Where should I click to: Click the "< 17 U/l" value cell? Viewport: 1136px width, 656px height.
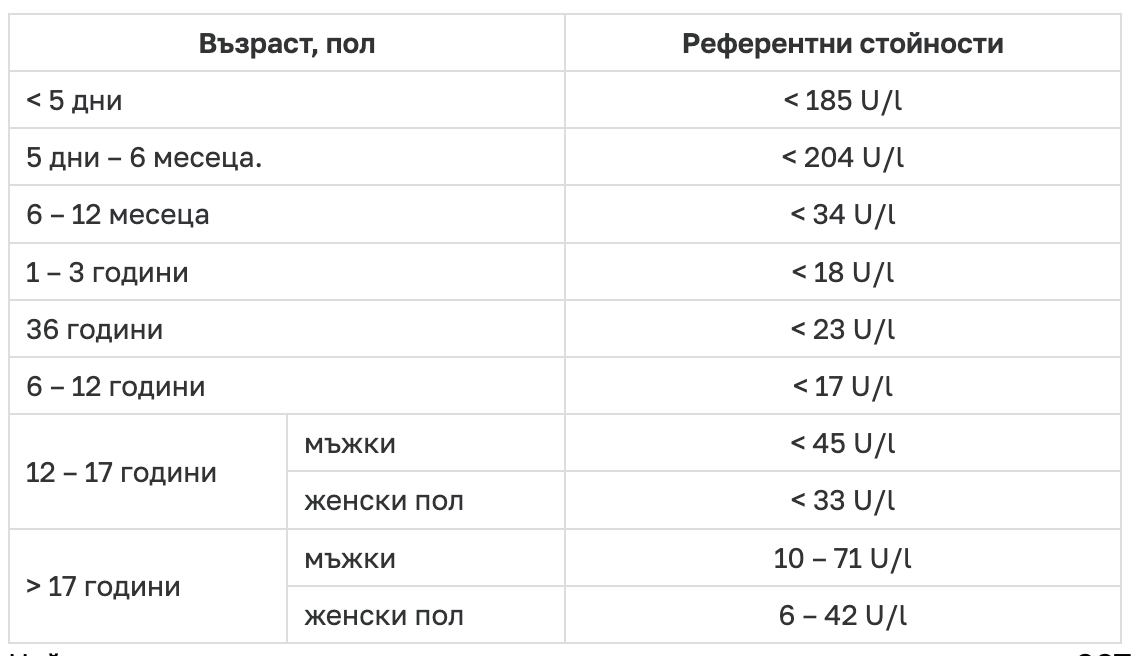(x=844, y=386)
